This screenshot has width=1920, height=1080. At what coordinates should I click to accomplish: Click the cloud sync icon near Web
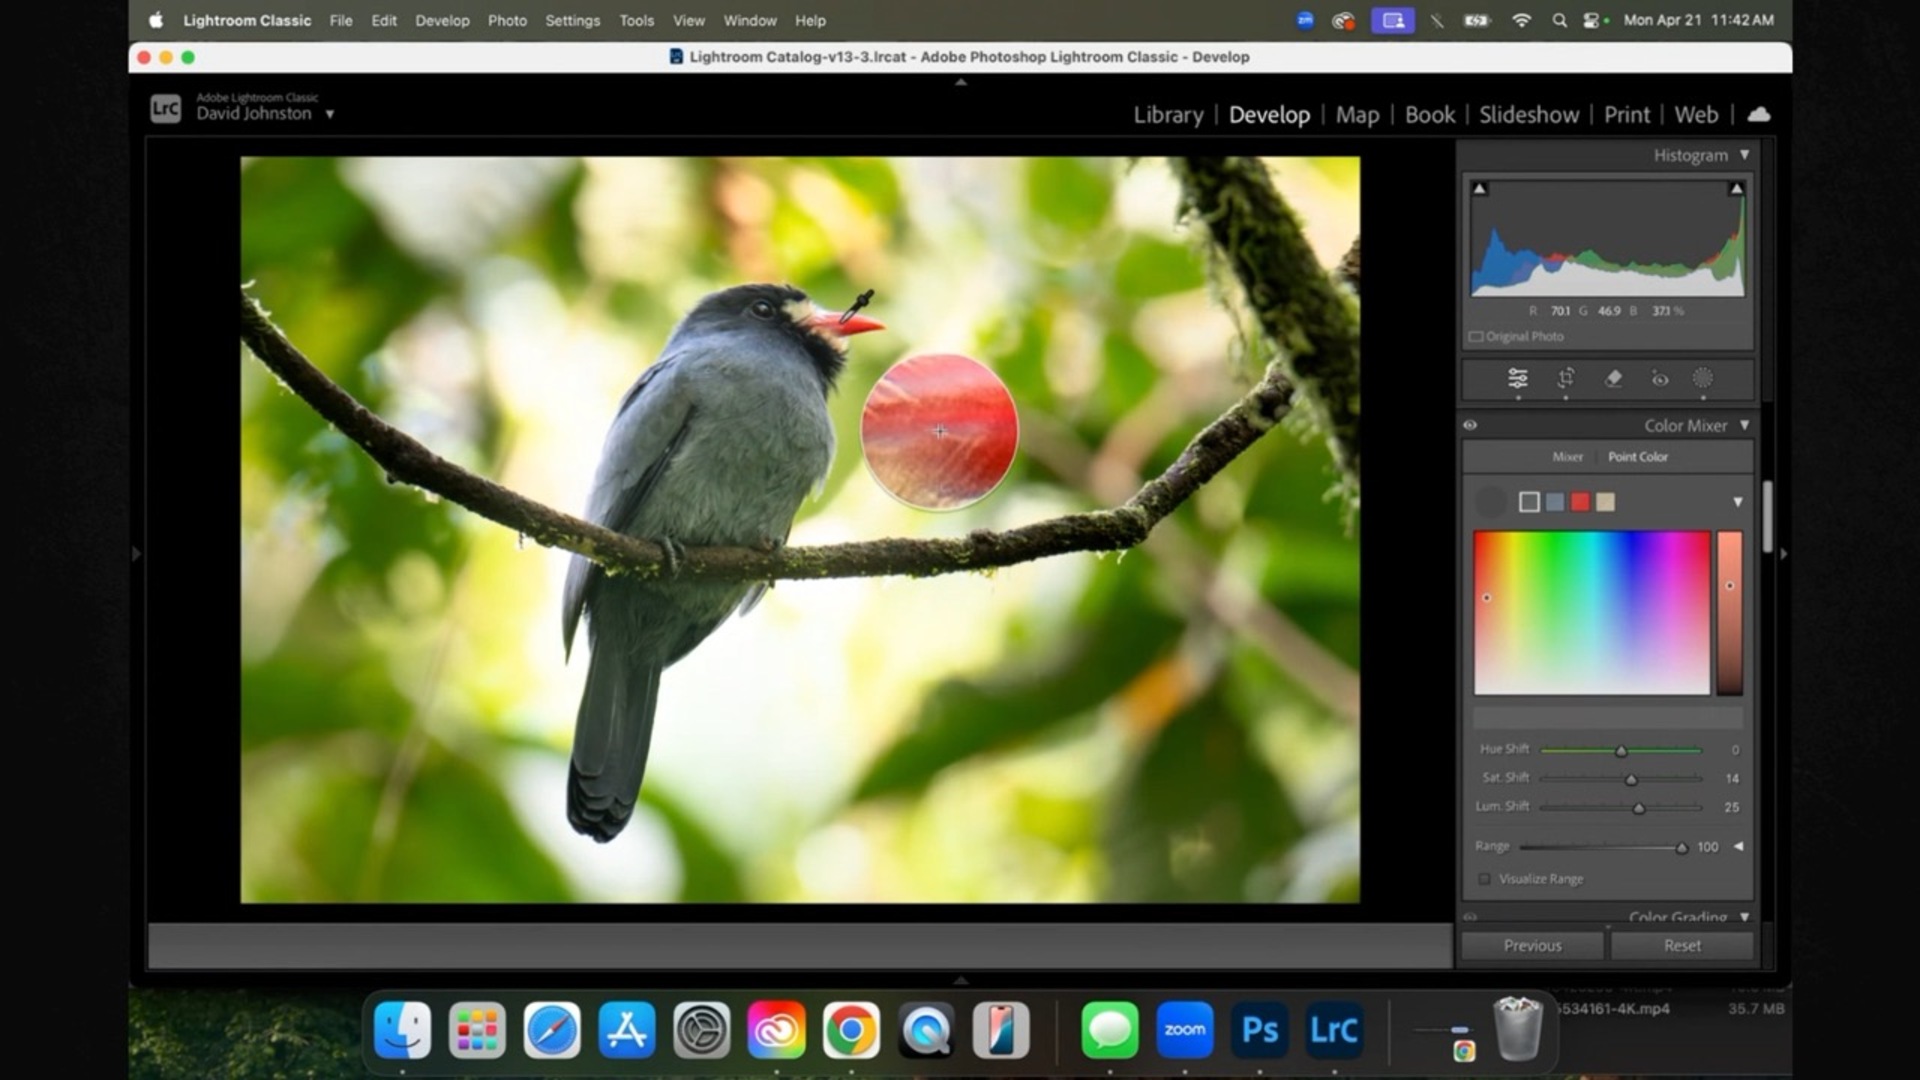(1759, 114)
